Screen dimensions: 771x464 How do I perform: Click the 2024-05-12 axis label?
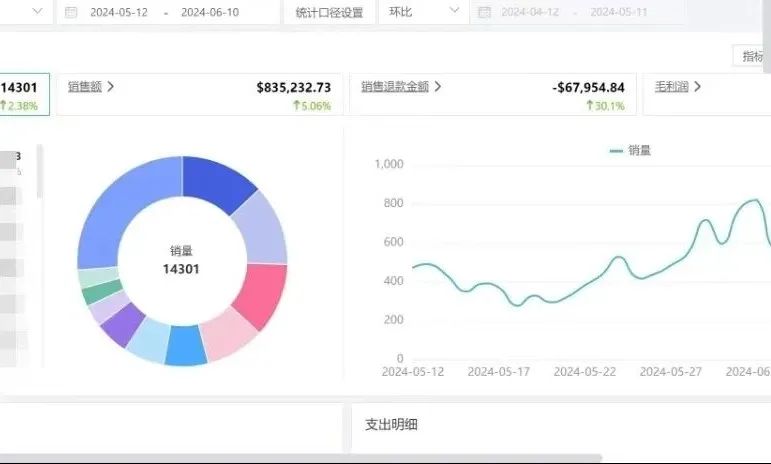point(413,372)
